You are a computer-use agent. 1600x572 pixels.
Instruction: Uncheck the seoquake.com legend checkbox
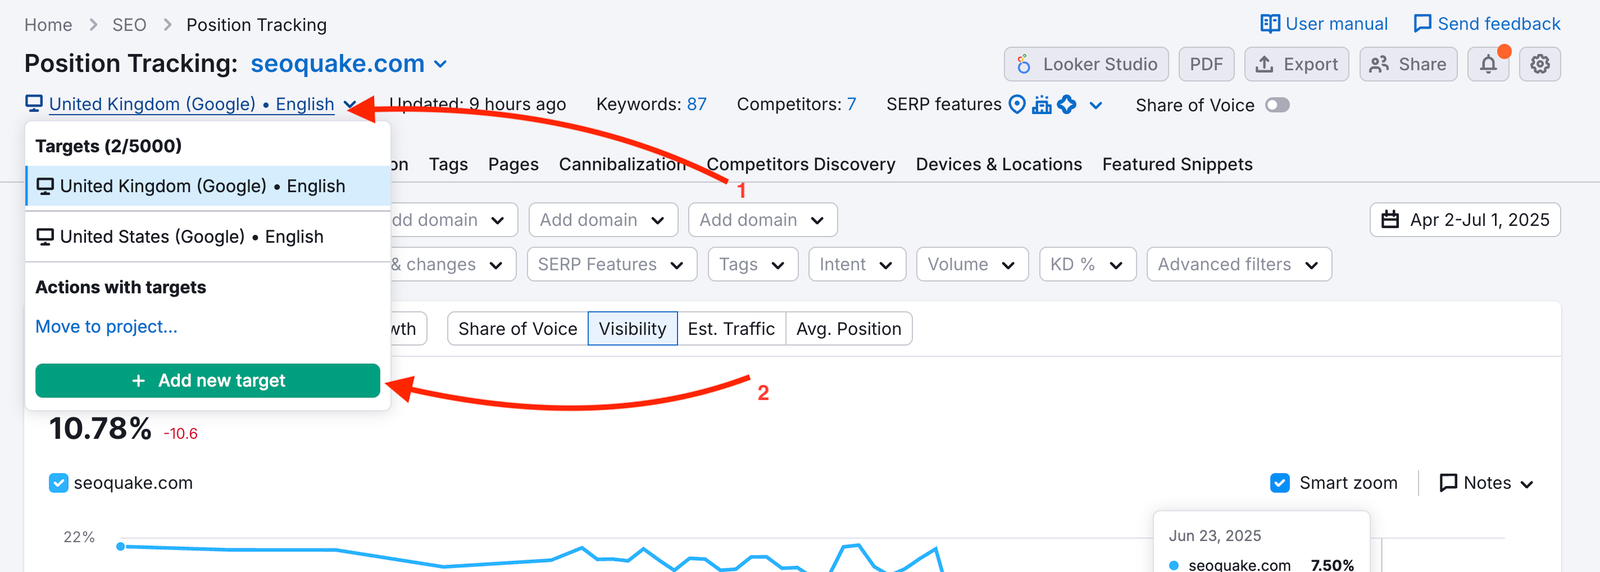pyautogui.click(x=59, y=483)
